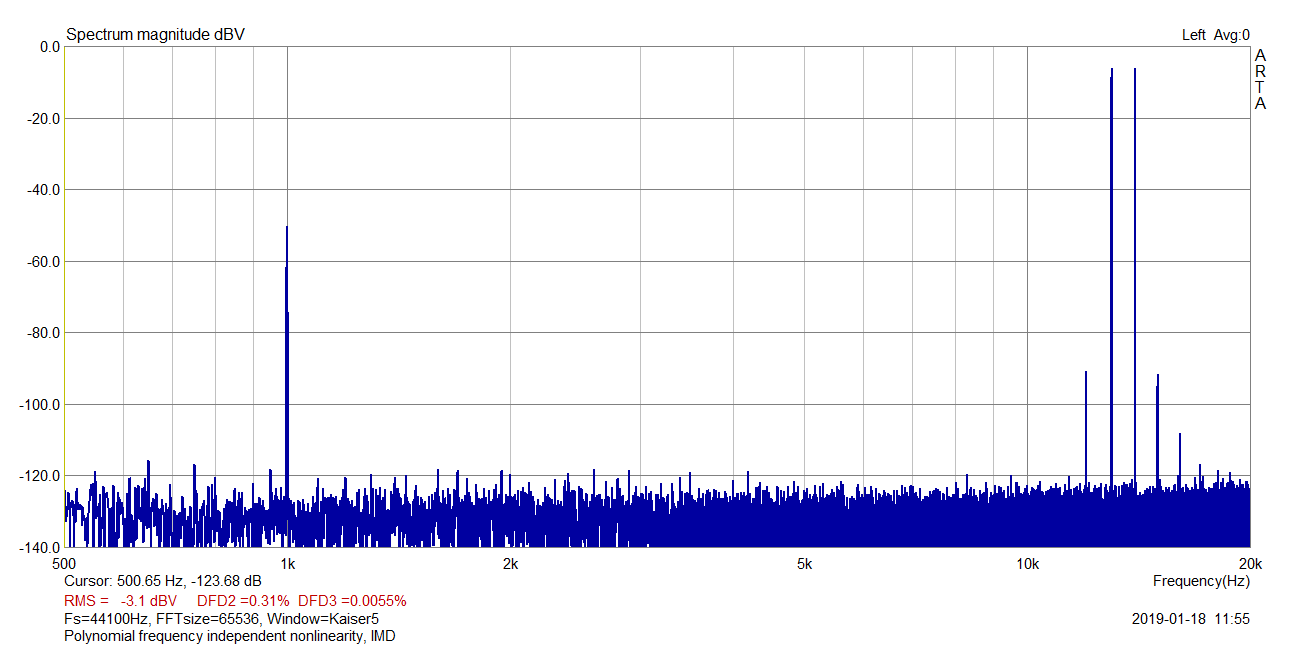Click the 'RMS = -3.1 dBV' value
Image resolution: width=1314 pixels, height=648 pixels.
point(120,601)
